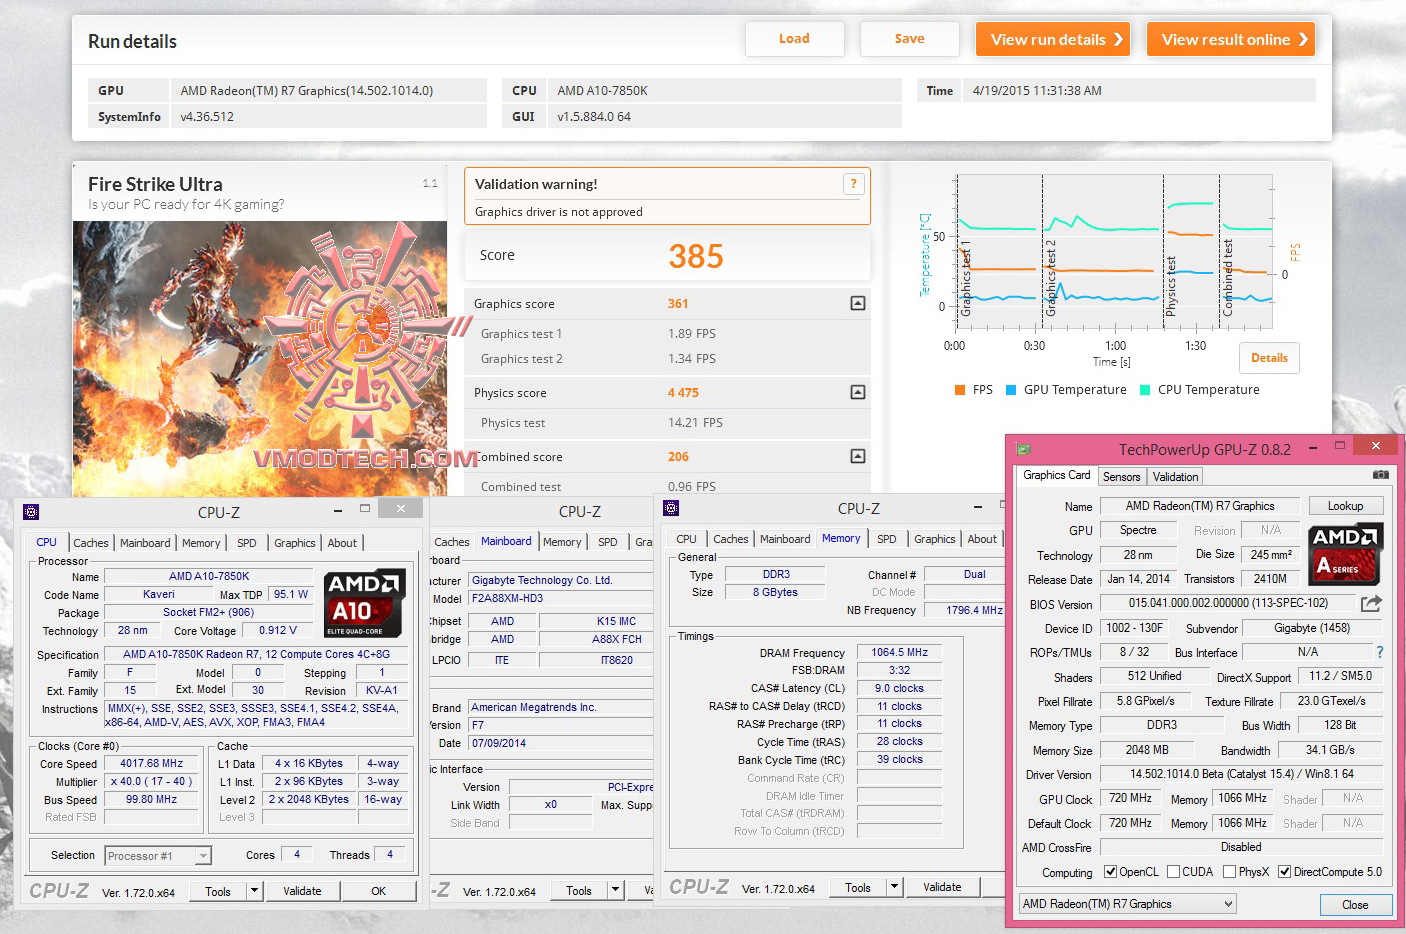Toggle the DirectCompute 5.0 checkbox
This screenshot has height=934, width=1406.
(1285, 872)
